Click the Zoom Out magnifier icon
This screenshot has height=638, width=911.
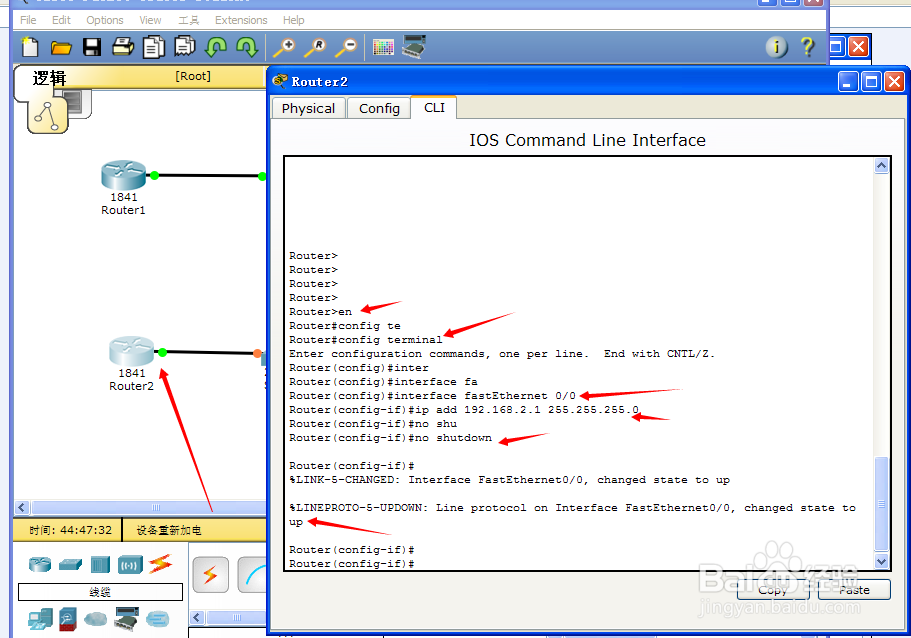(x=346, y=47)
